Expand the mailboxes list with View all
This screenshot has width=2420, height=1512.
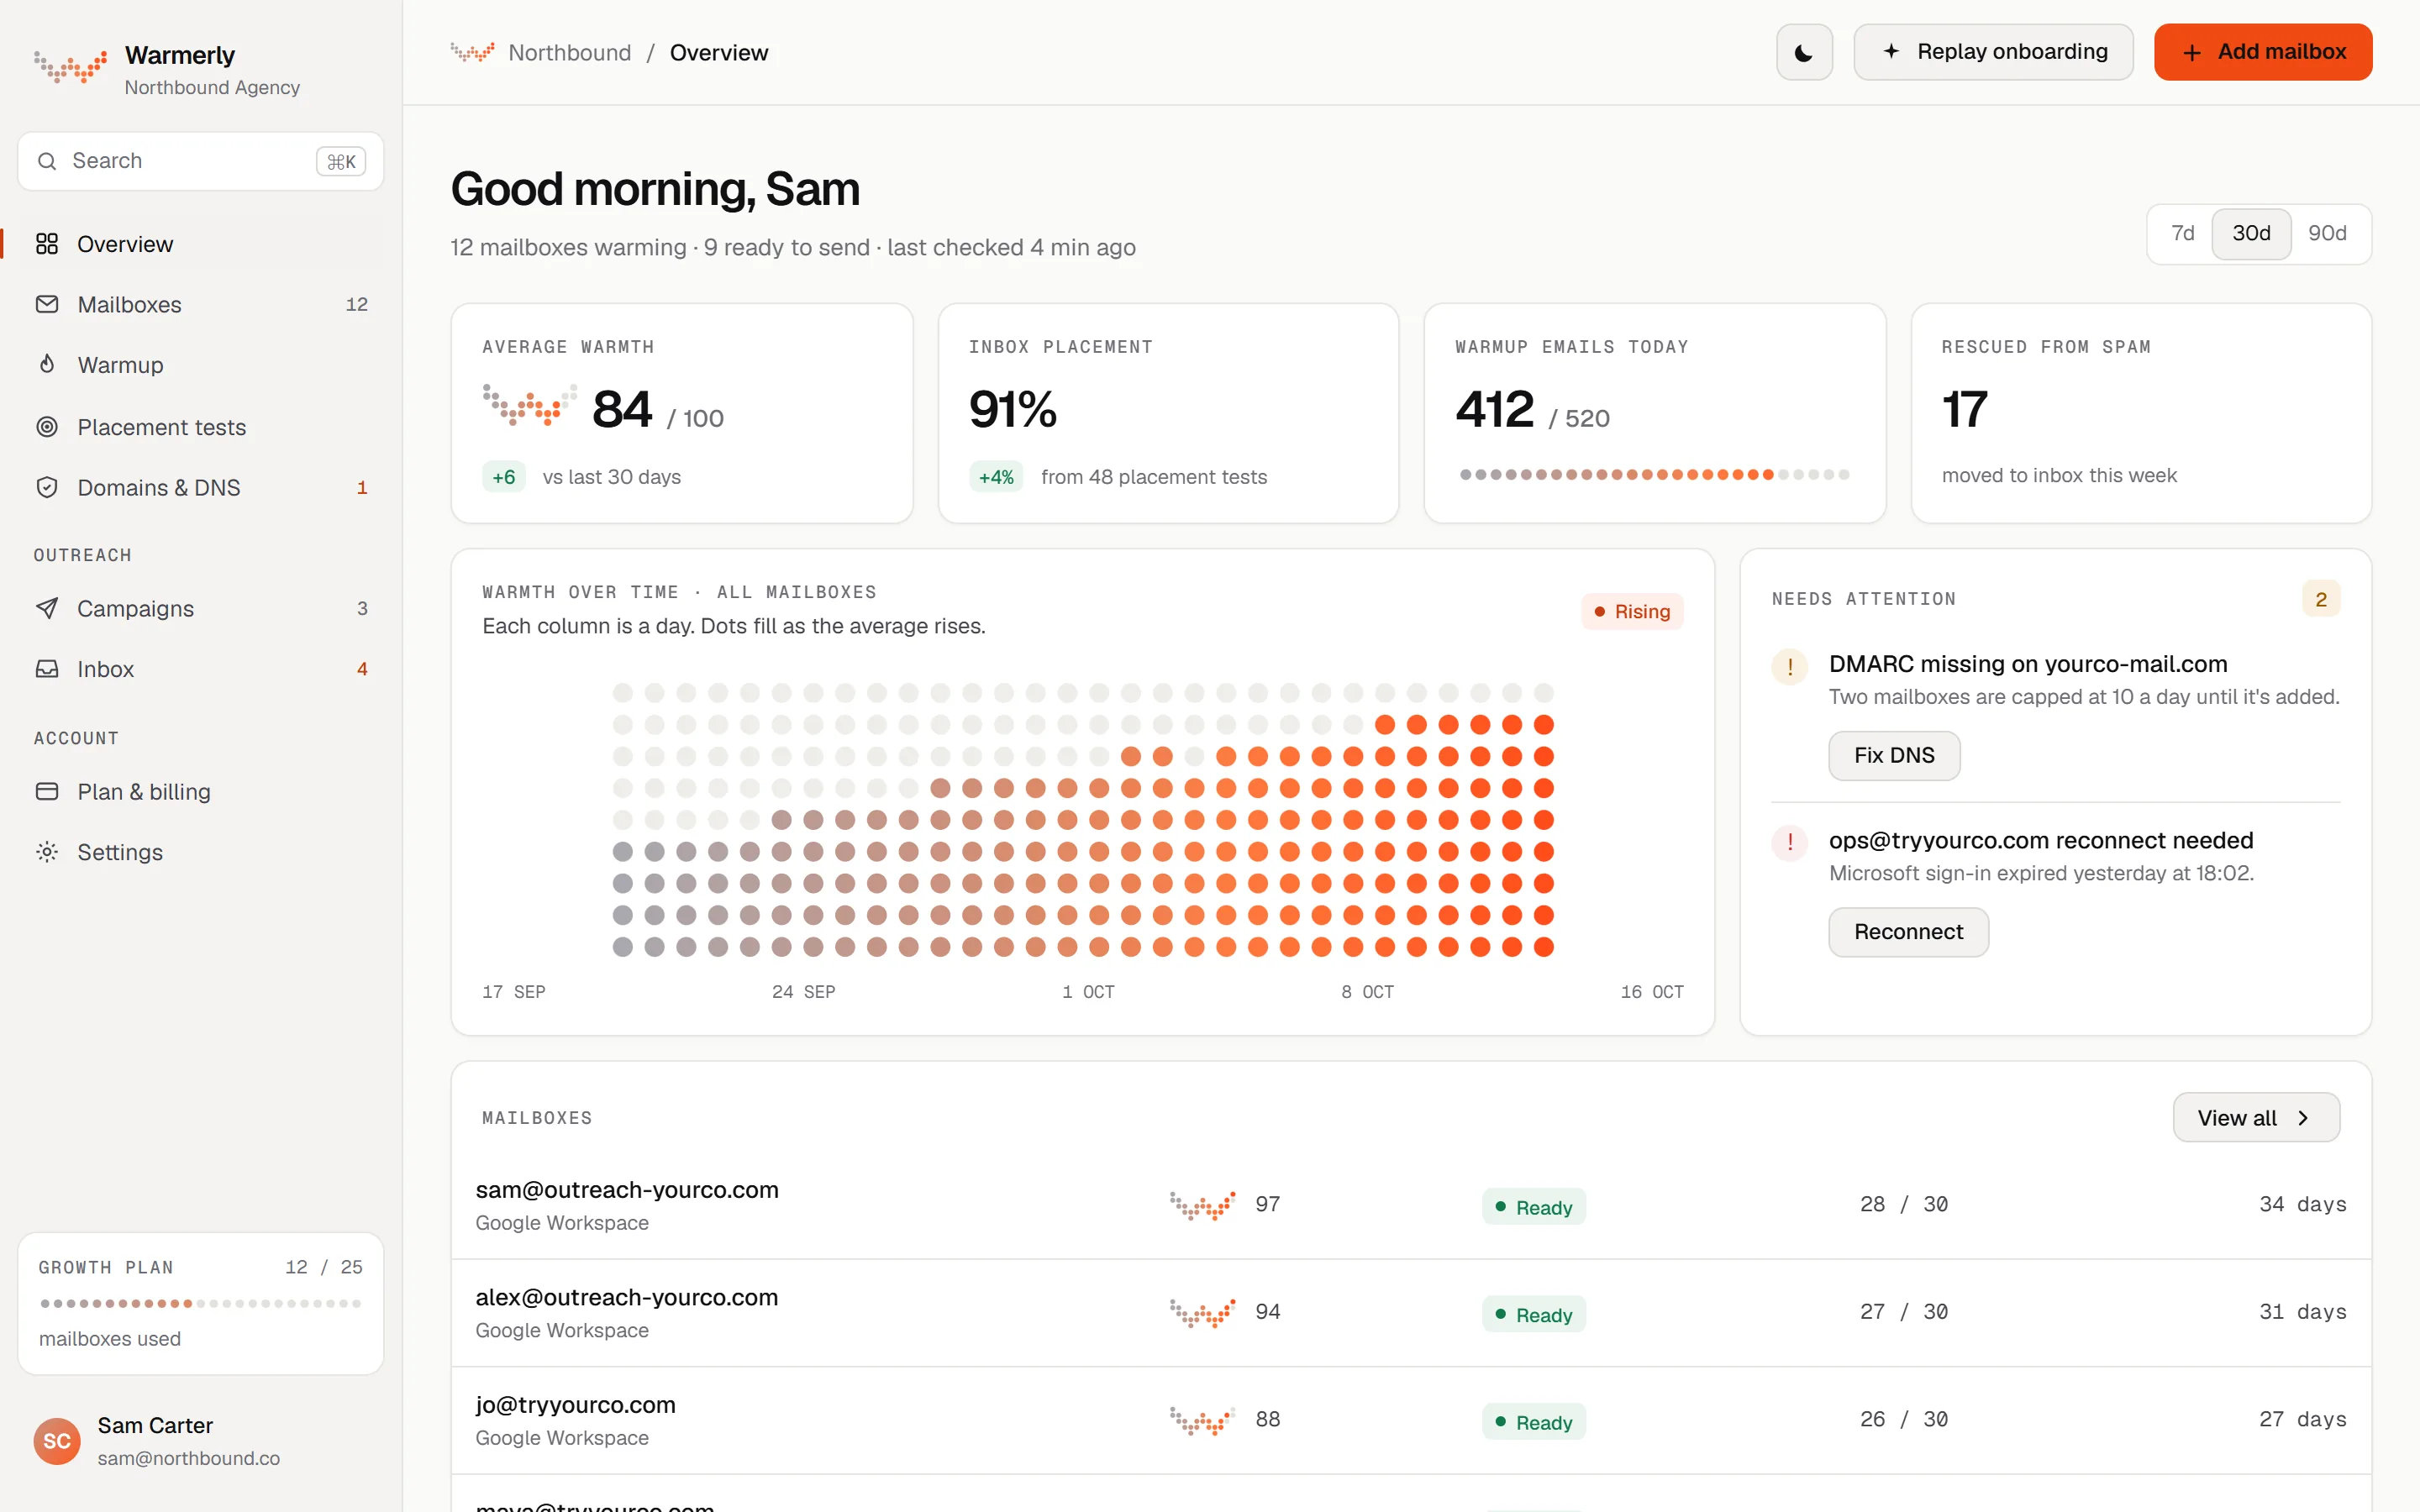2256,1117
